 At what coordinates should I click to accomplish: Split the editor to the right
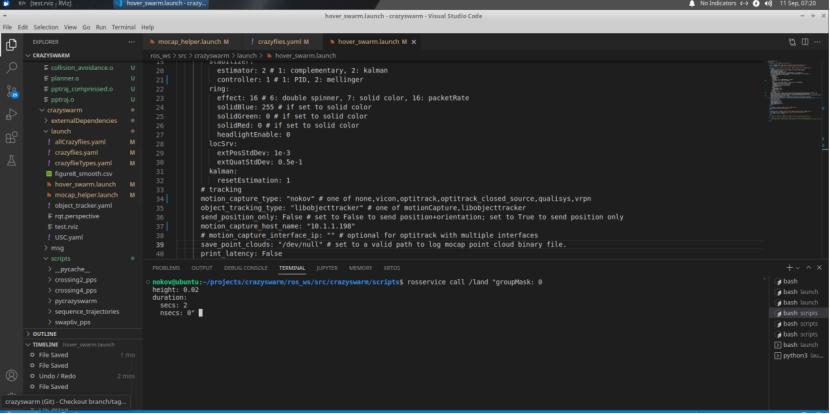pos(805,42)
